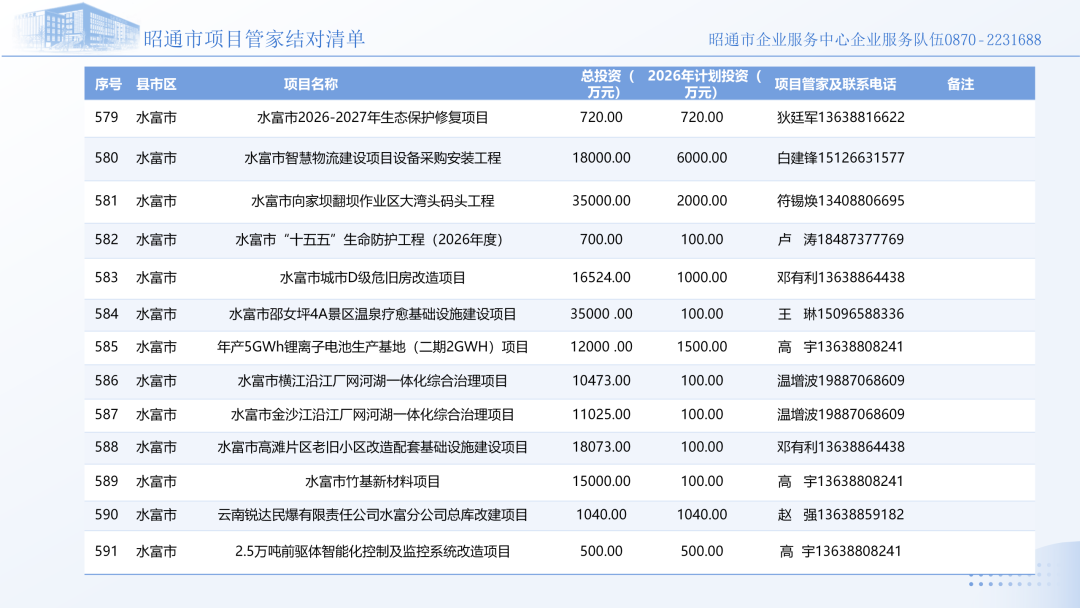Click the 总投资（万元）column header

coord(606,84)
